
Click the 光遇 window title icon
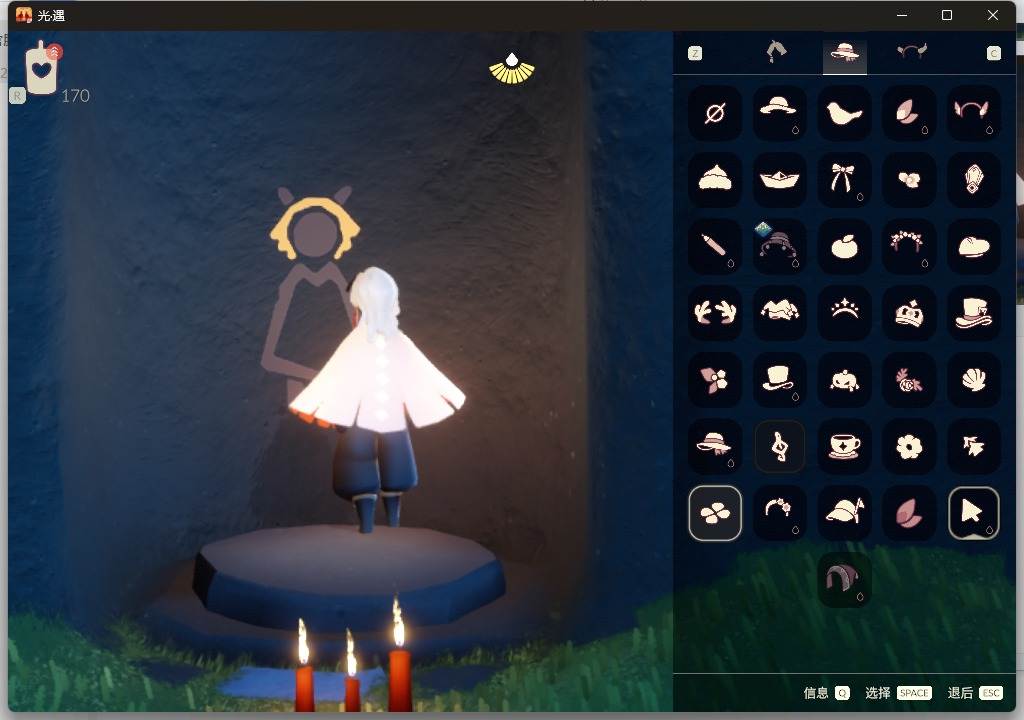click(24, 15)
